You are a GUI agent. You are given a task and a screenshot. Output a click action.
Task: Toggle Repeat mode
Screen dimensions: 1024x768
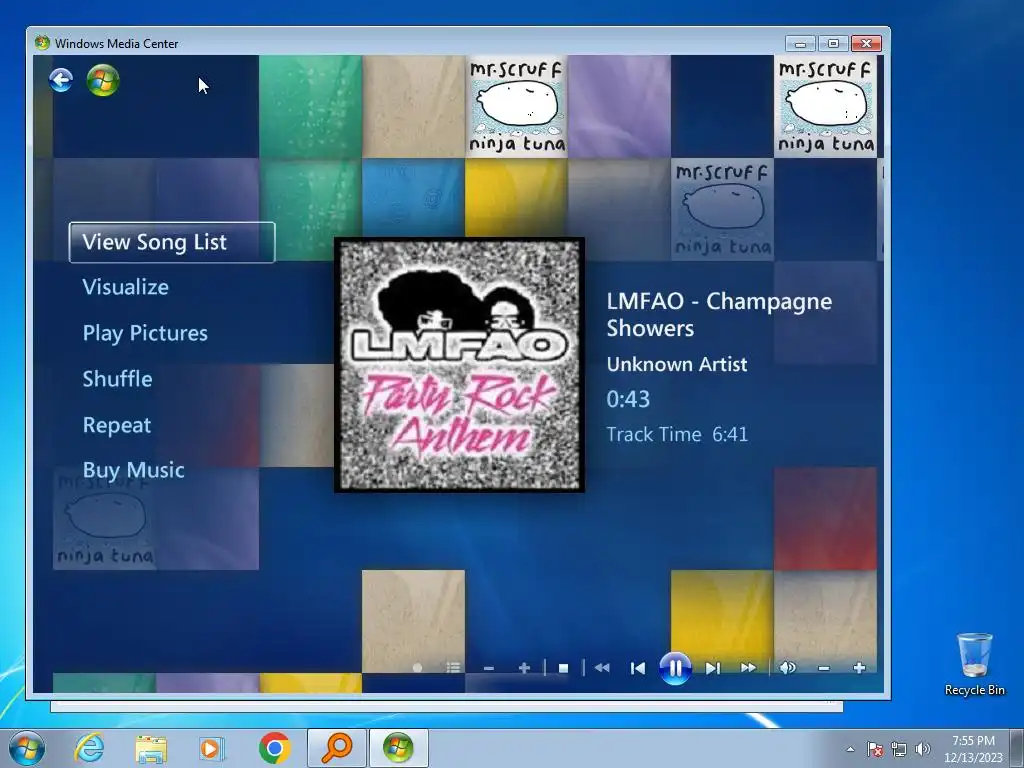117,425
